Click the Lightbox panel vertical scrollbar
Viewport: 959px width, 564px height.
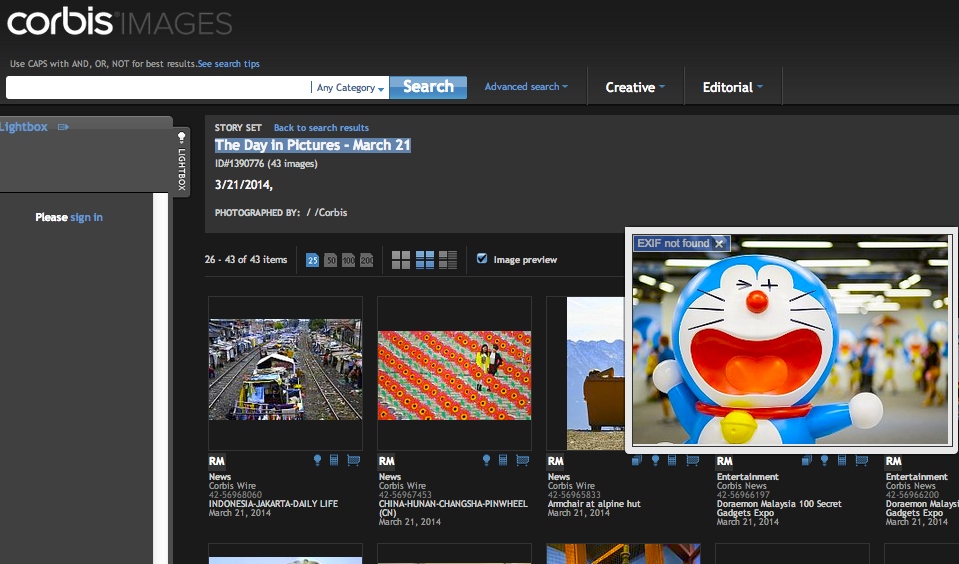click(x=160, y=378)
